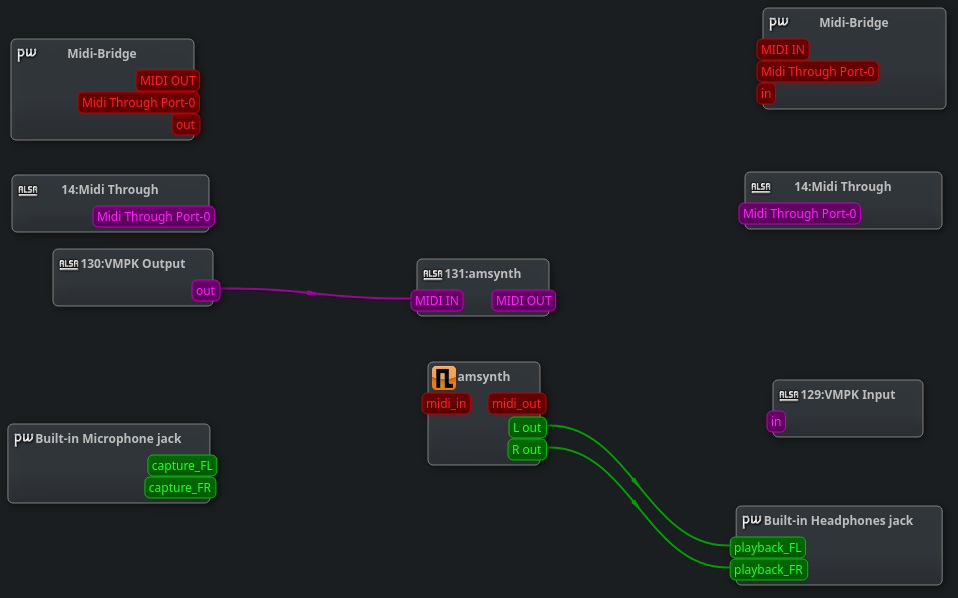Select the green L out port of amsynth
Viewport: 958px width, 598px height.
527,428
